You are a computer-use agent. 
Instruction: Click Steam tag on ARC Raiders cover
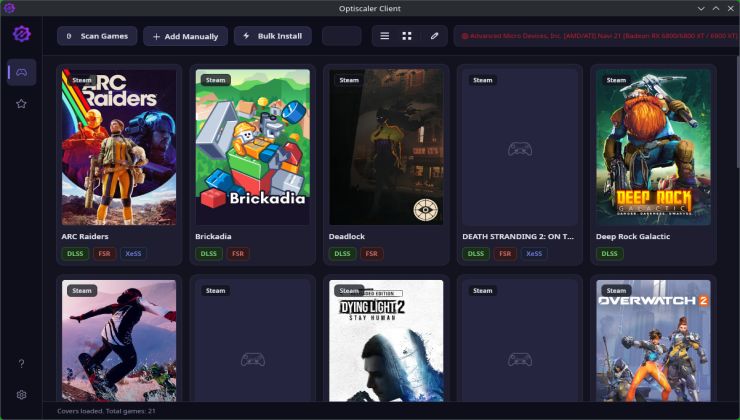tap(82, 80)
